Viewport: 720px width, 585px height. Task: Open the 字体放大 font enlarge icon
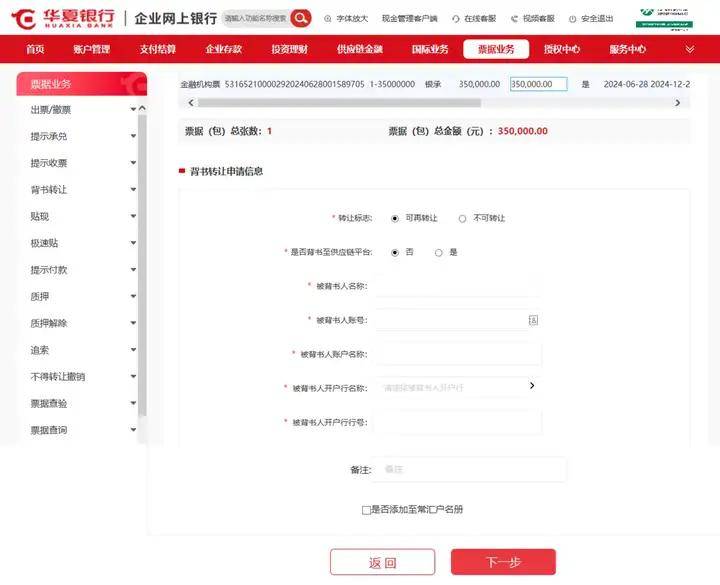point(329,19)
